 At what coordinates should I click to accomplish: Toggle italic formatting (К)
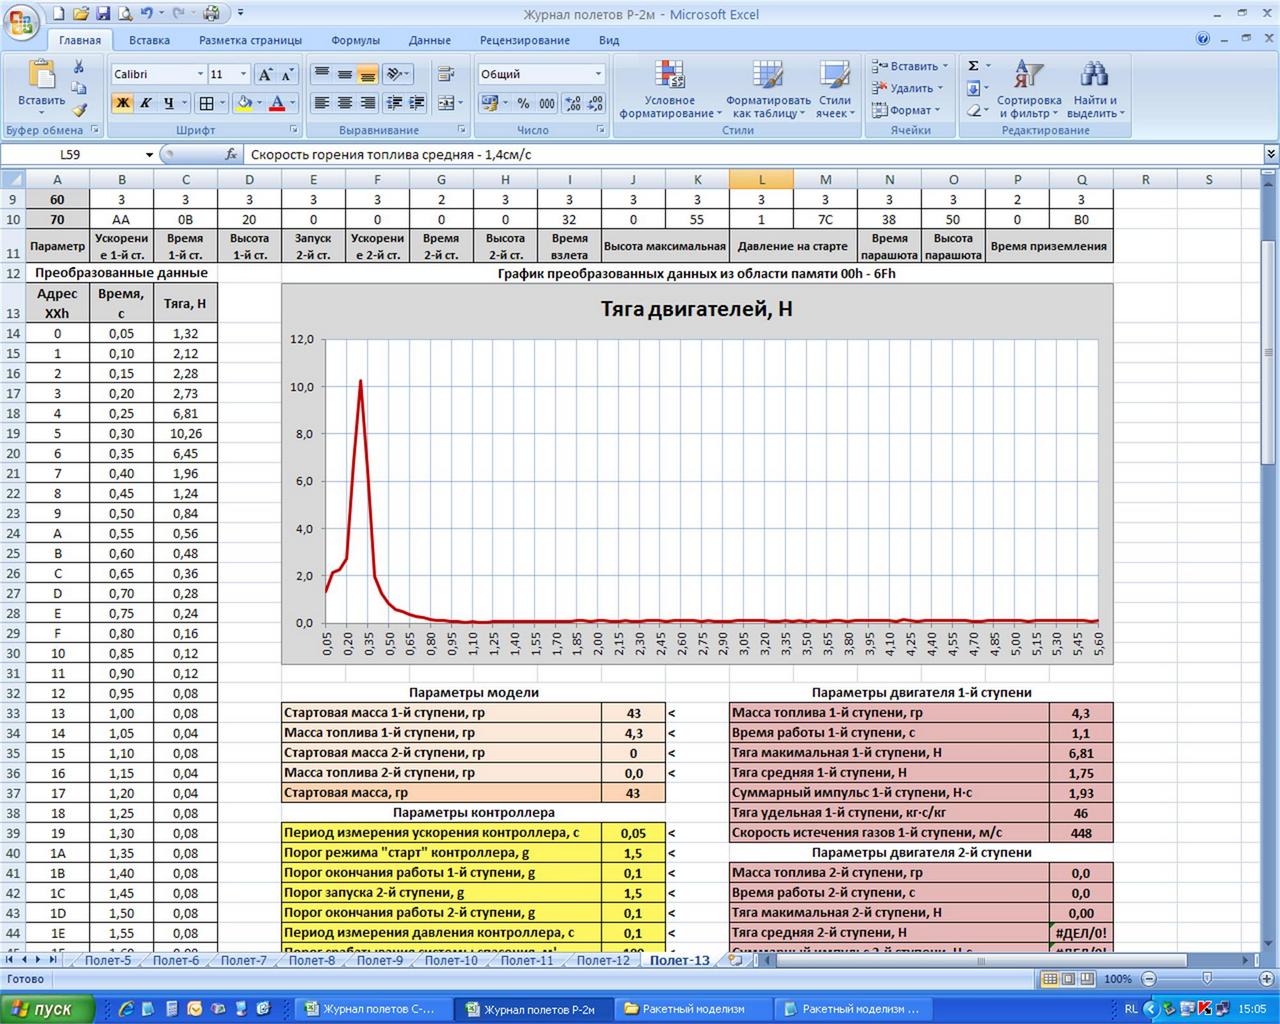tap(145, 103)
